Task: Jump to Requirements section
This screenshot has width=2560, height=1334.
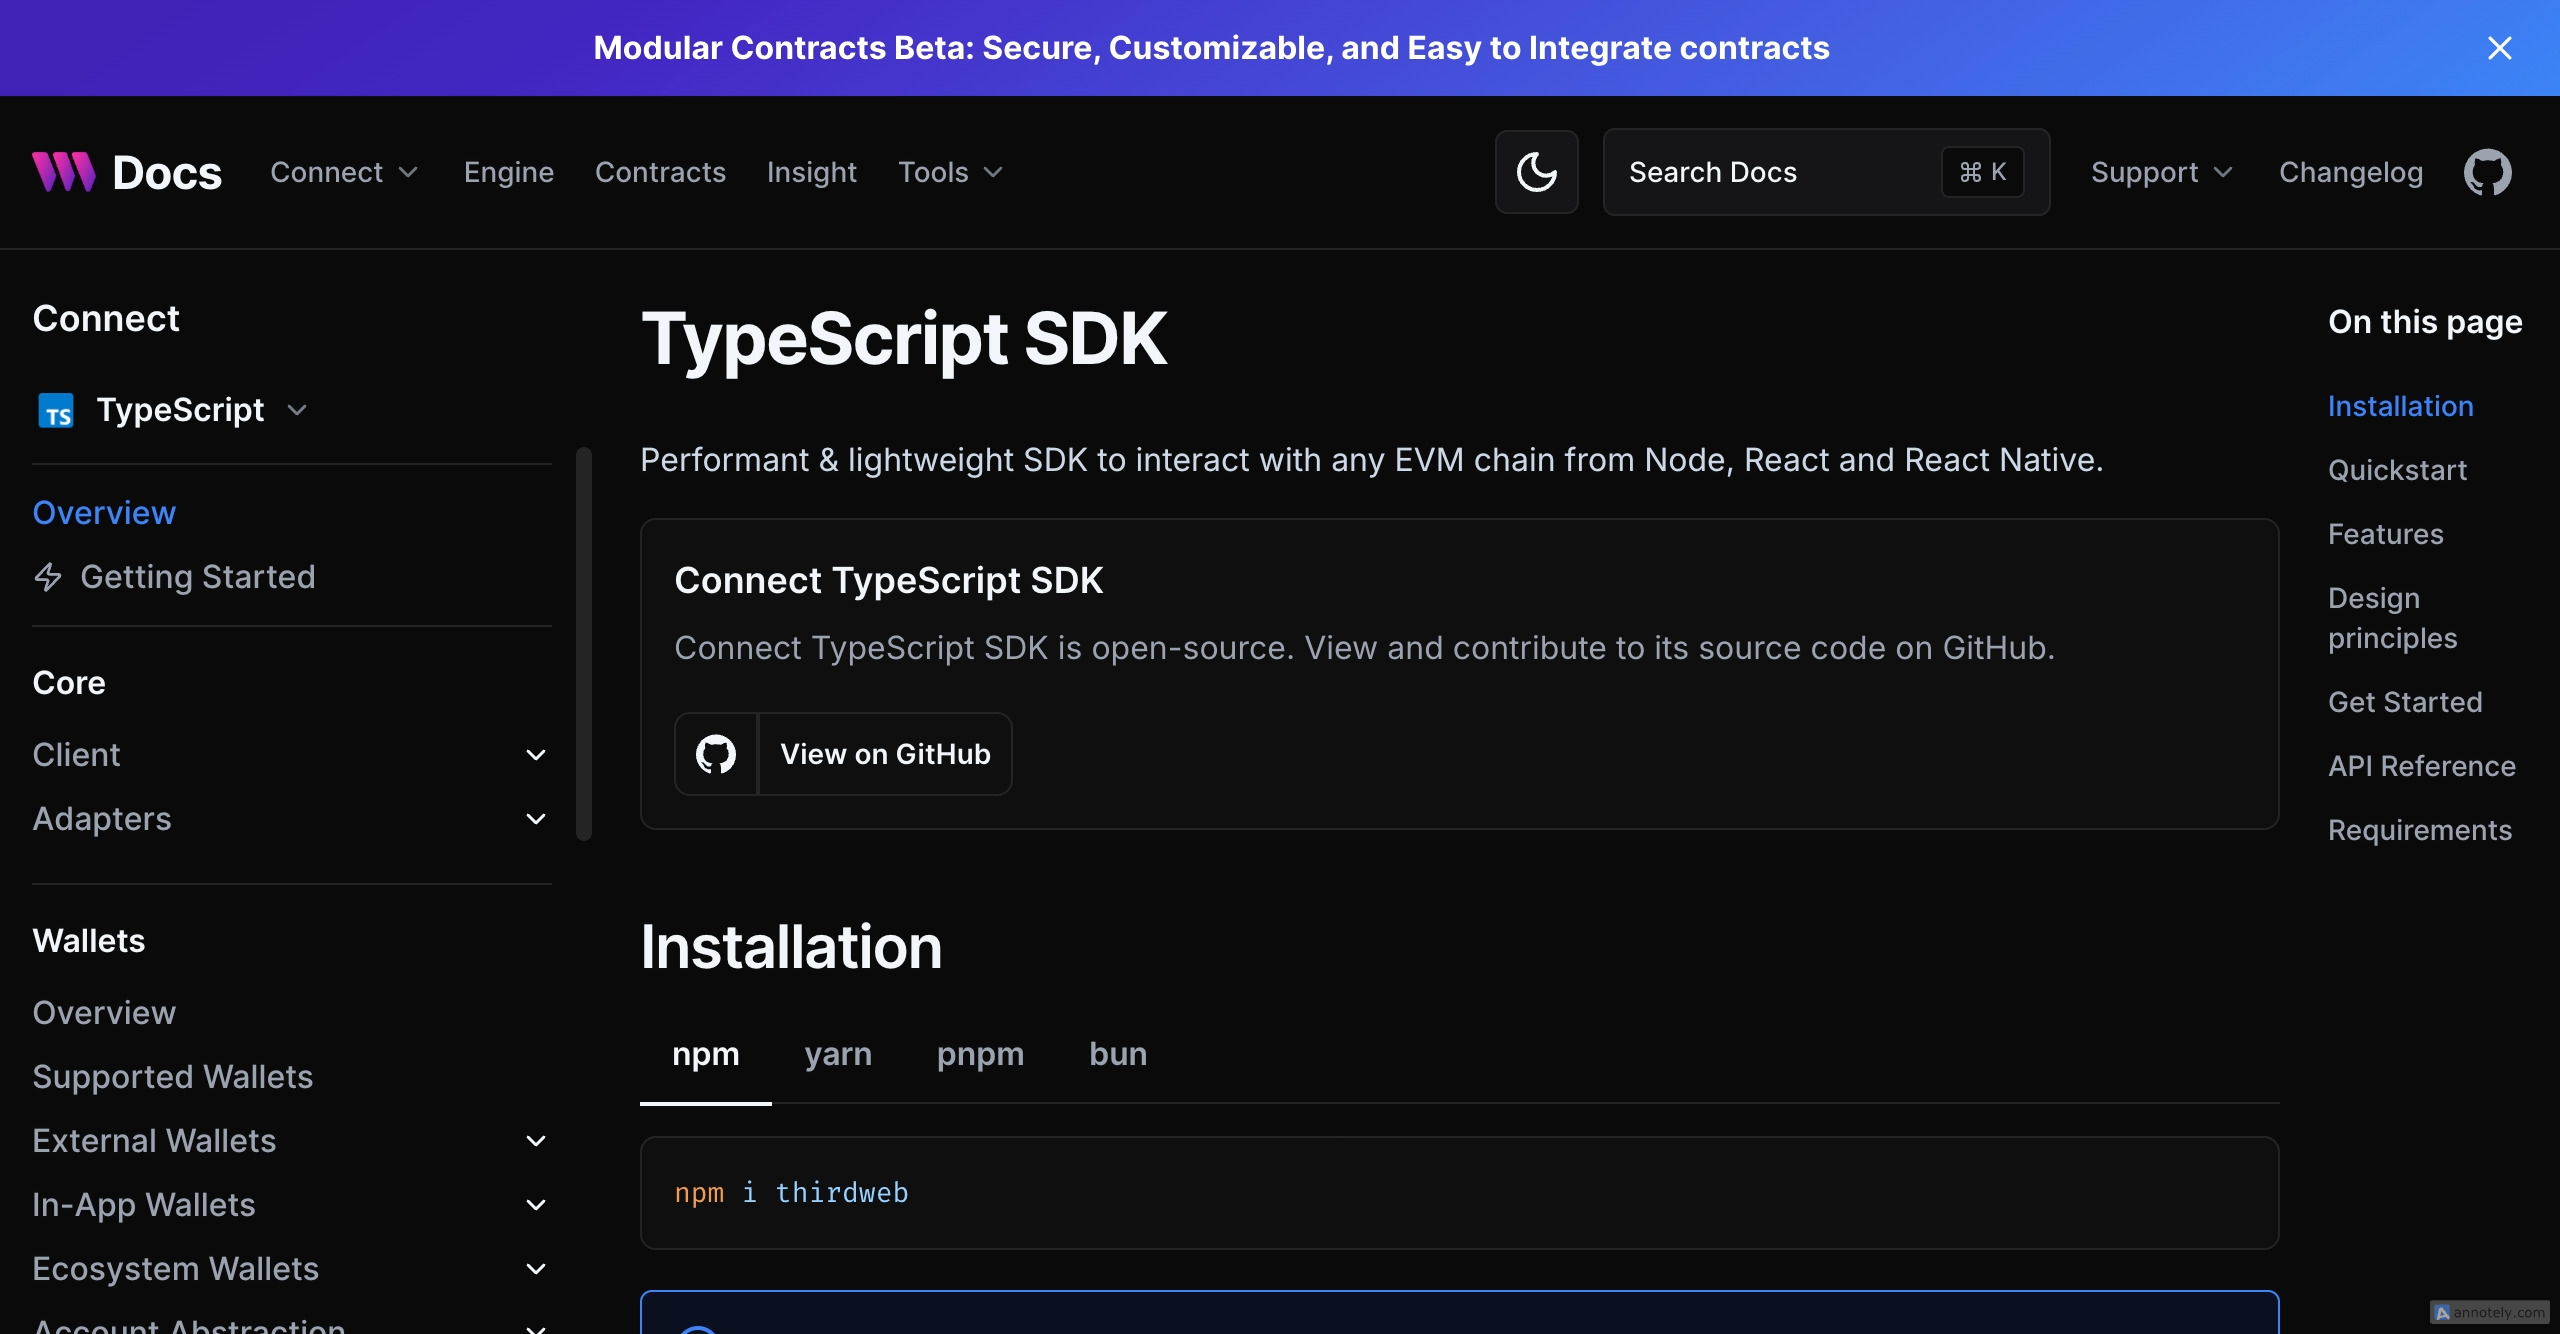Action: point(2420,830)
